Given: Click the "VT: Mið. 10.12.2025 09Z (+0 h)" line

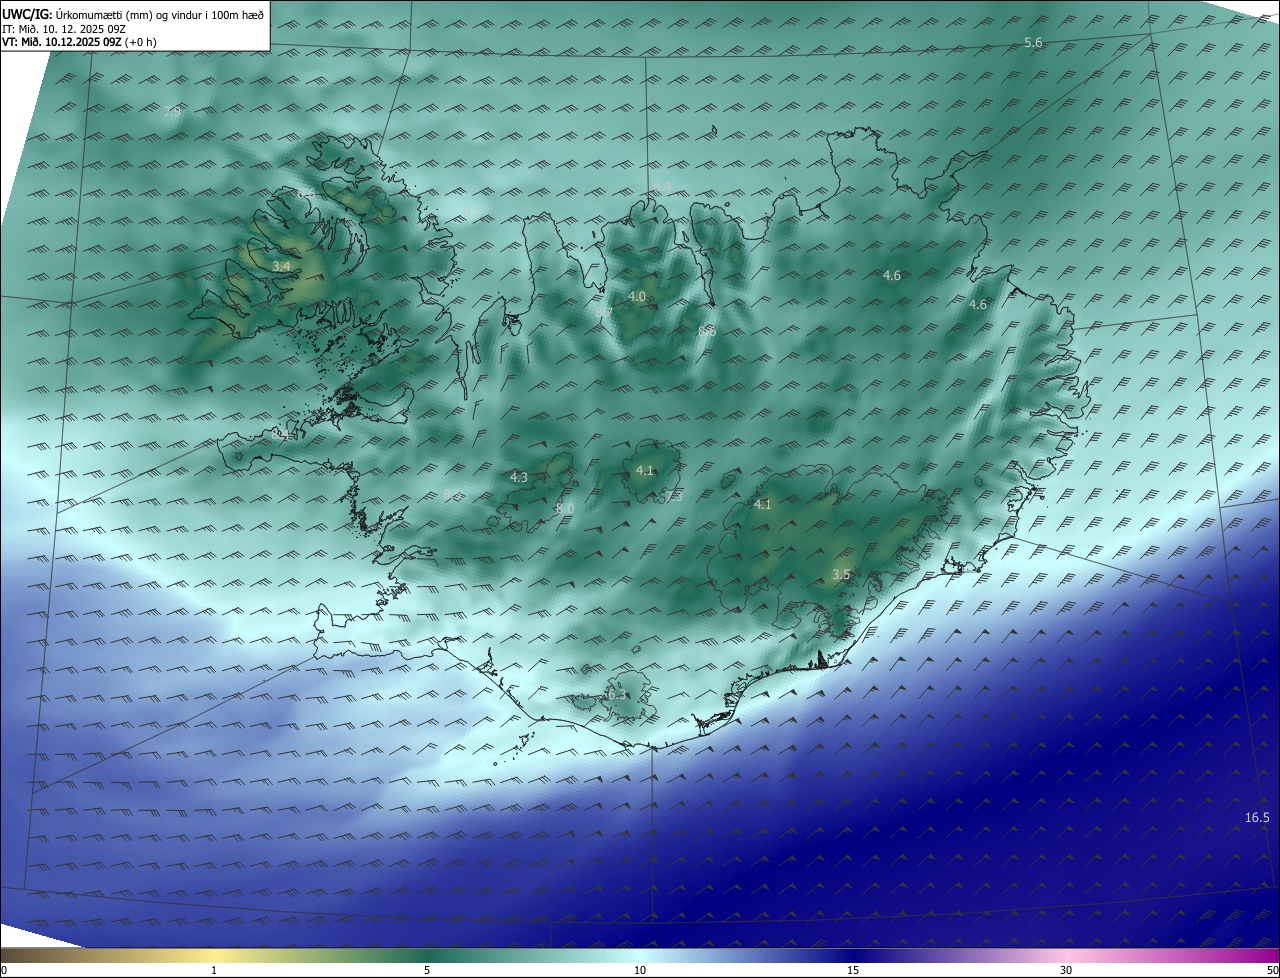Looking at the screenshot, I should tap(79, 42).
